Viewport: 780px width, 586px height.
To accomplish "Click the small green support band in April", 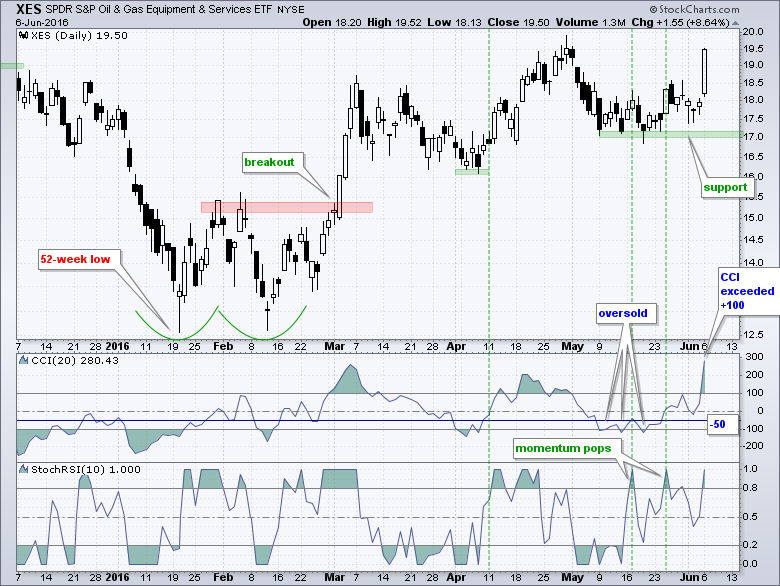I will (472, 172).
